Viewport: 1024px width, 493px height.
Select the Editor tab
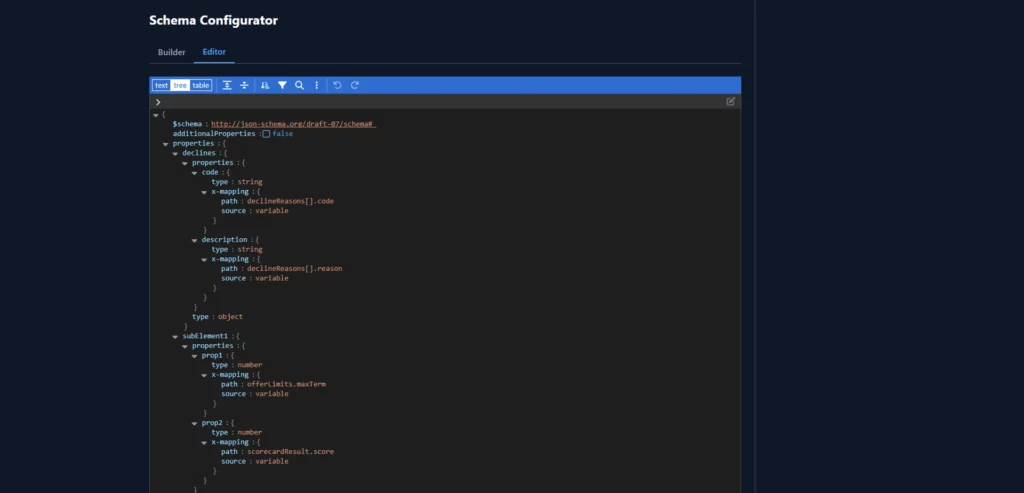[x=214, y=52]
